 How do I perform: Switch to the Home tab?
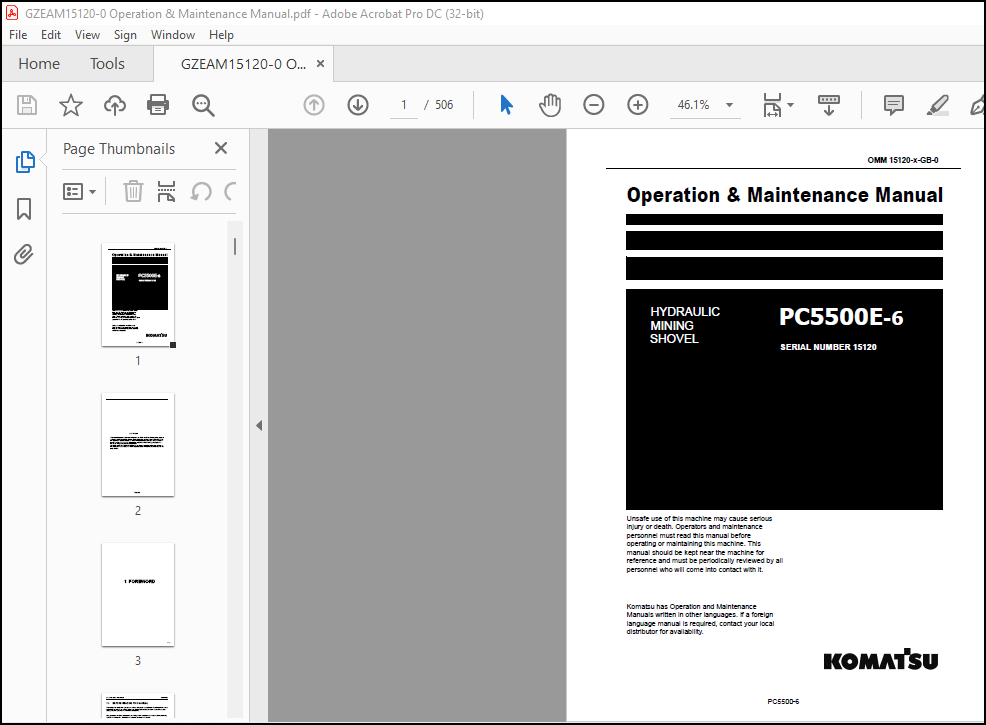[39, 64]
